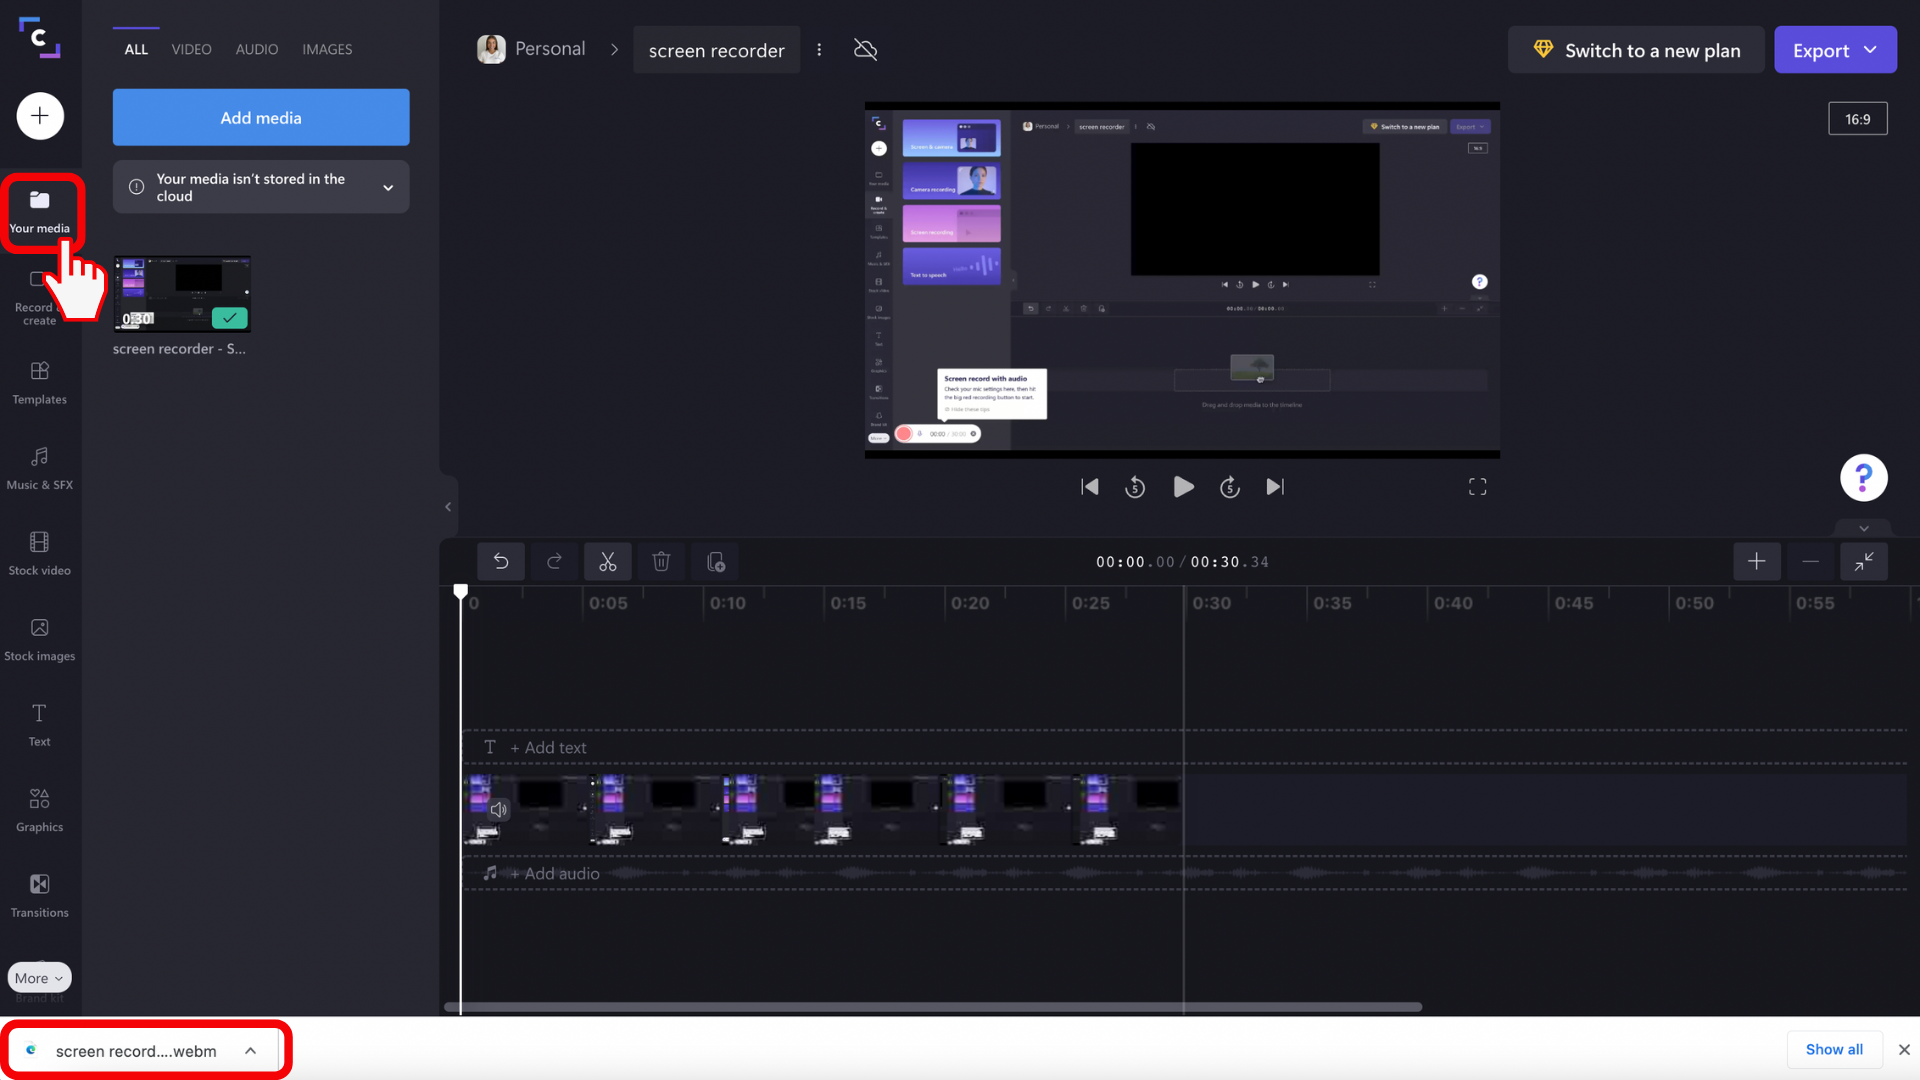Viewport: 1920px width, 1080px height.
Task: Split the clip with the scissors tool
Action: pos(607,561)
